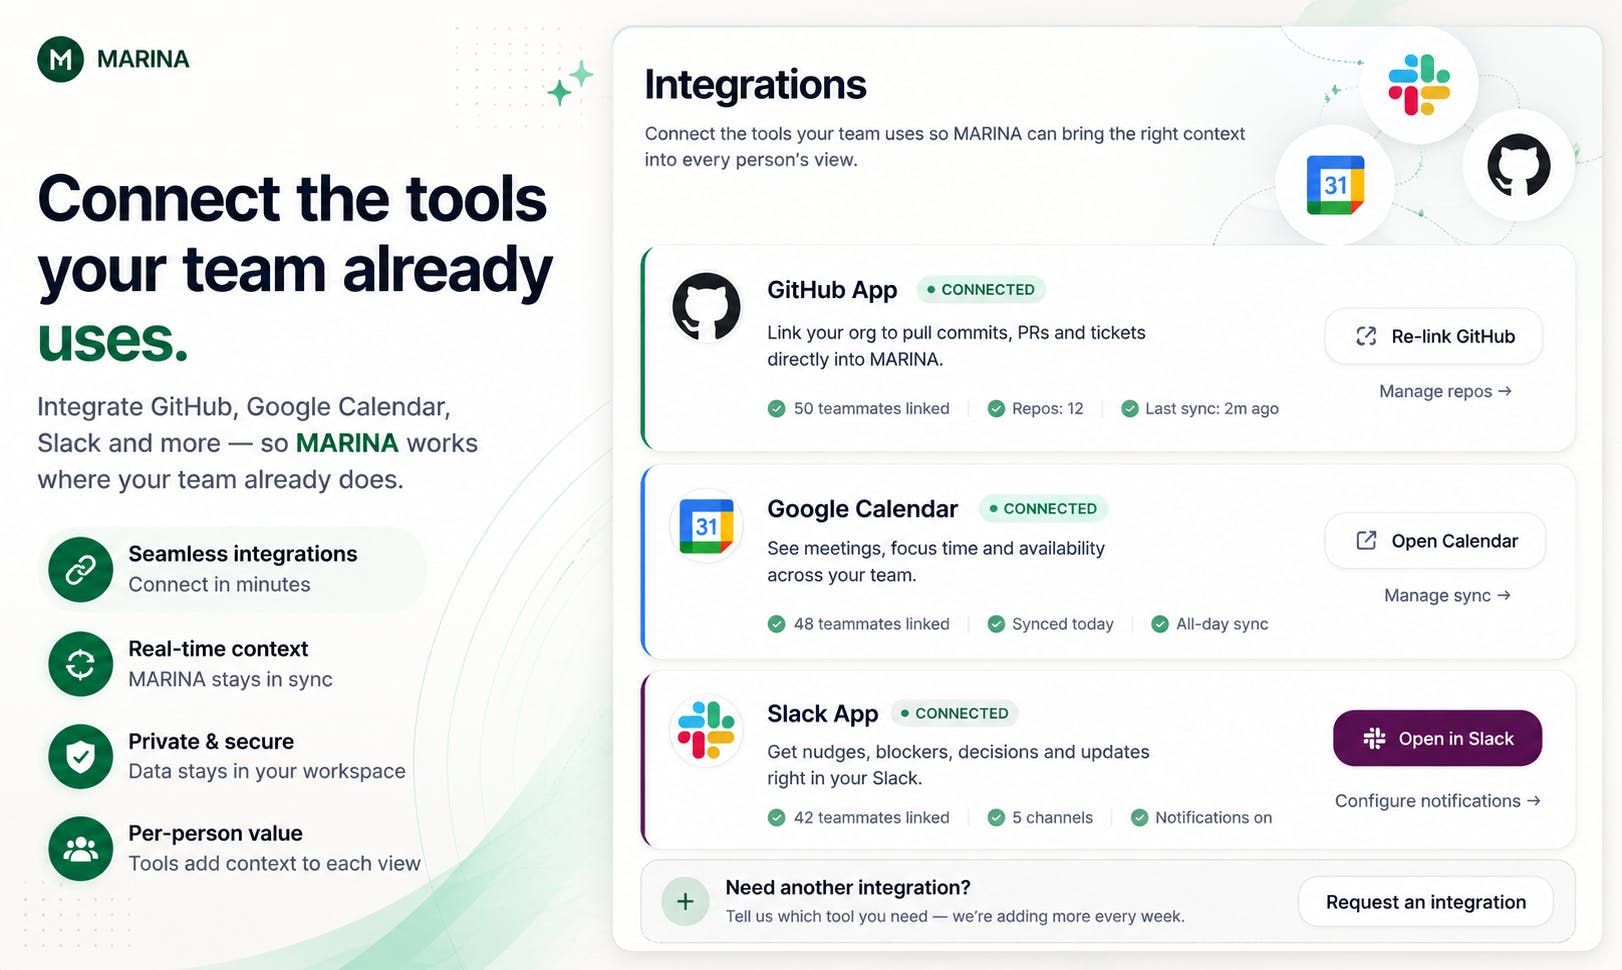Click the floating Google Calendar logo in header

click(x=1335, y=185)
